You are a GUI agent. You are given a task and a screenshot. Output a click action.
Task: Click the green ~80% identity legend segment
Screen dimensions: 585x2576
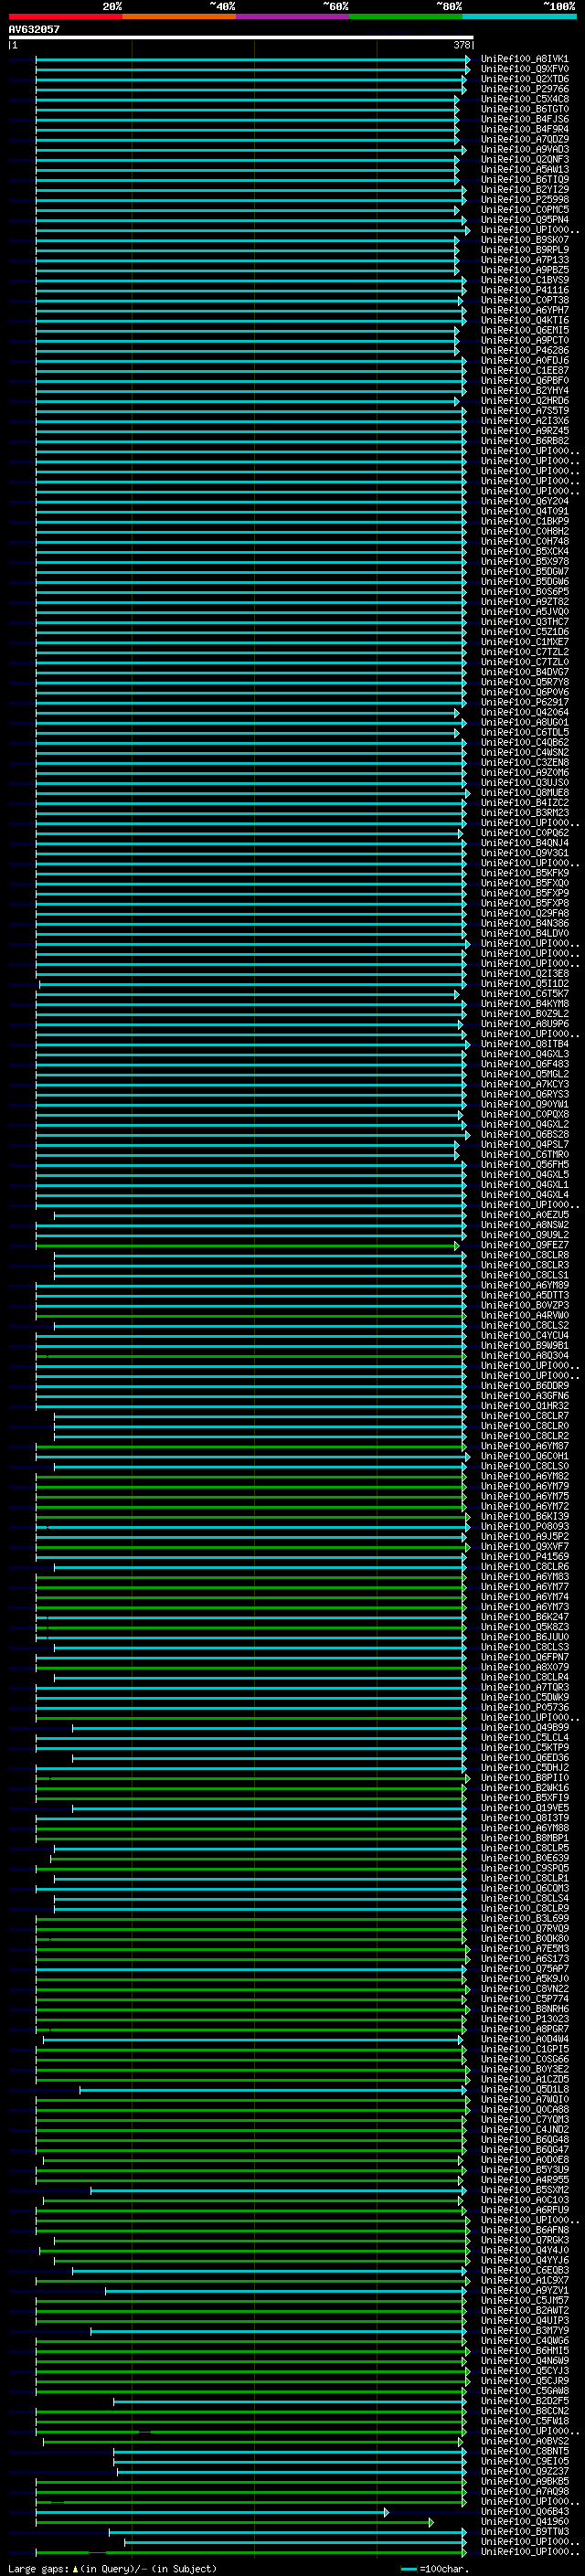click(x=406, y=16)
